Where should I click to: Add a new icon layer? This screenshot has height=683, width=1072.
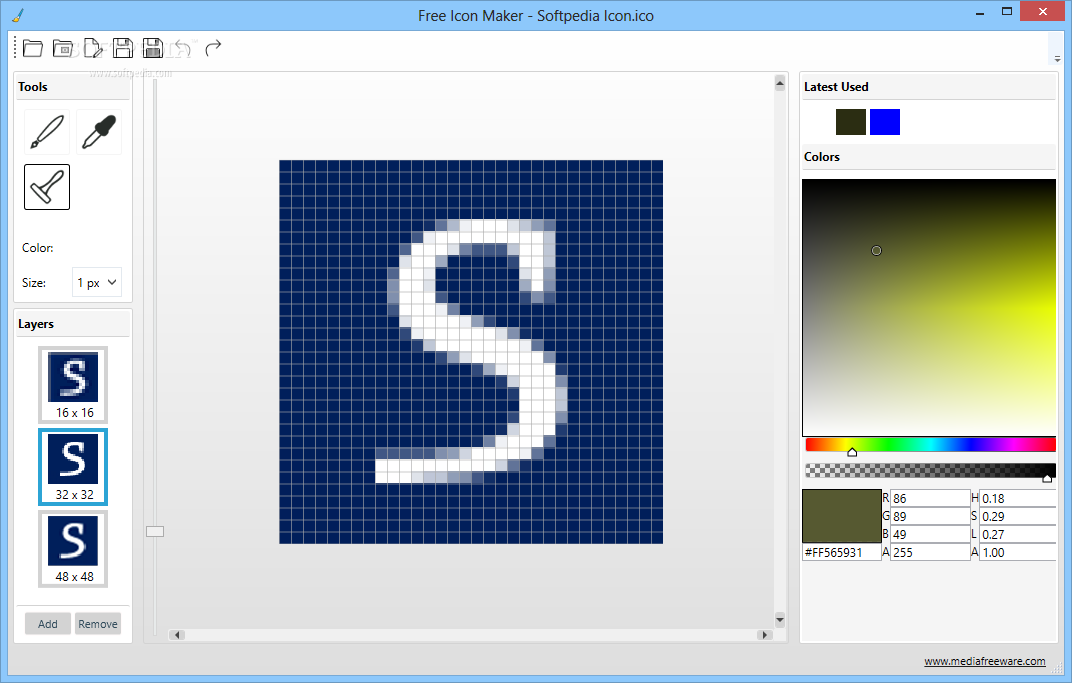point(47,623)
